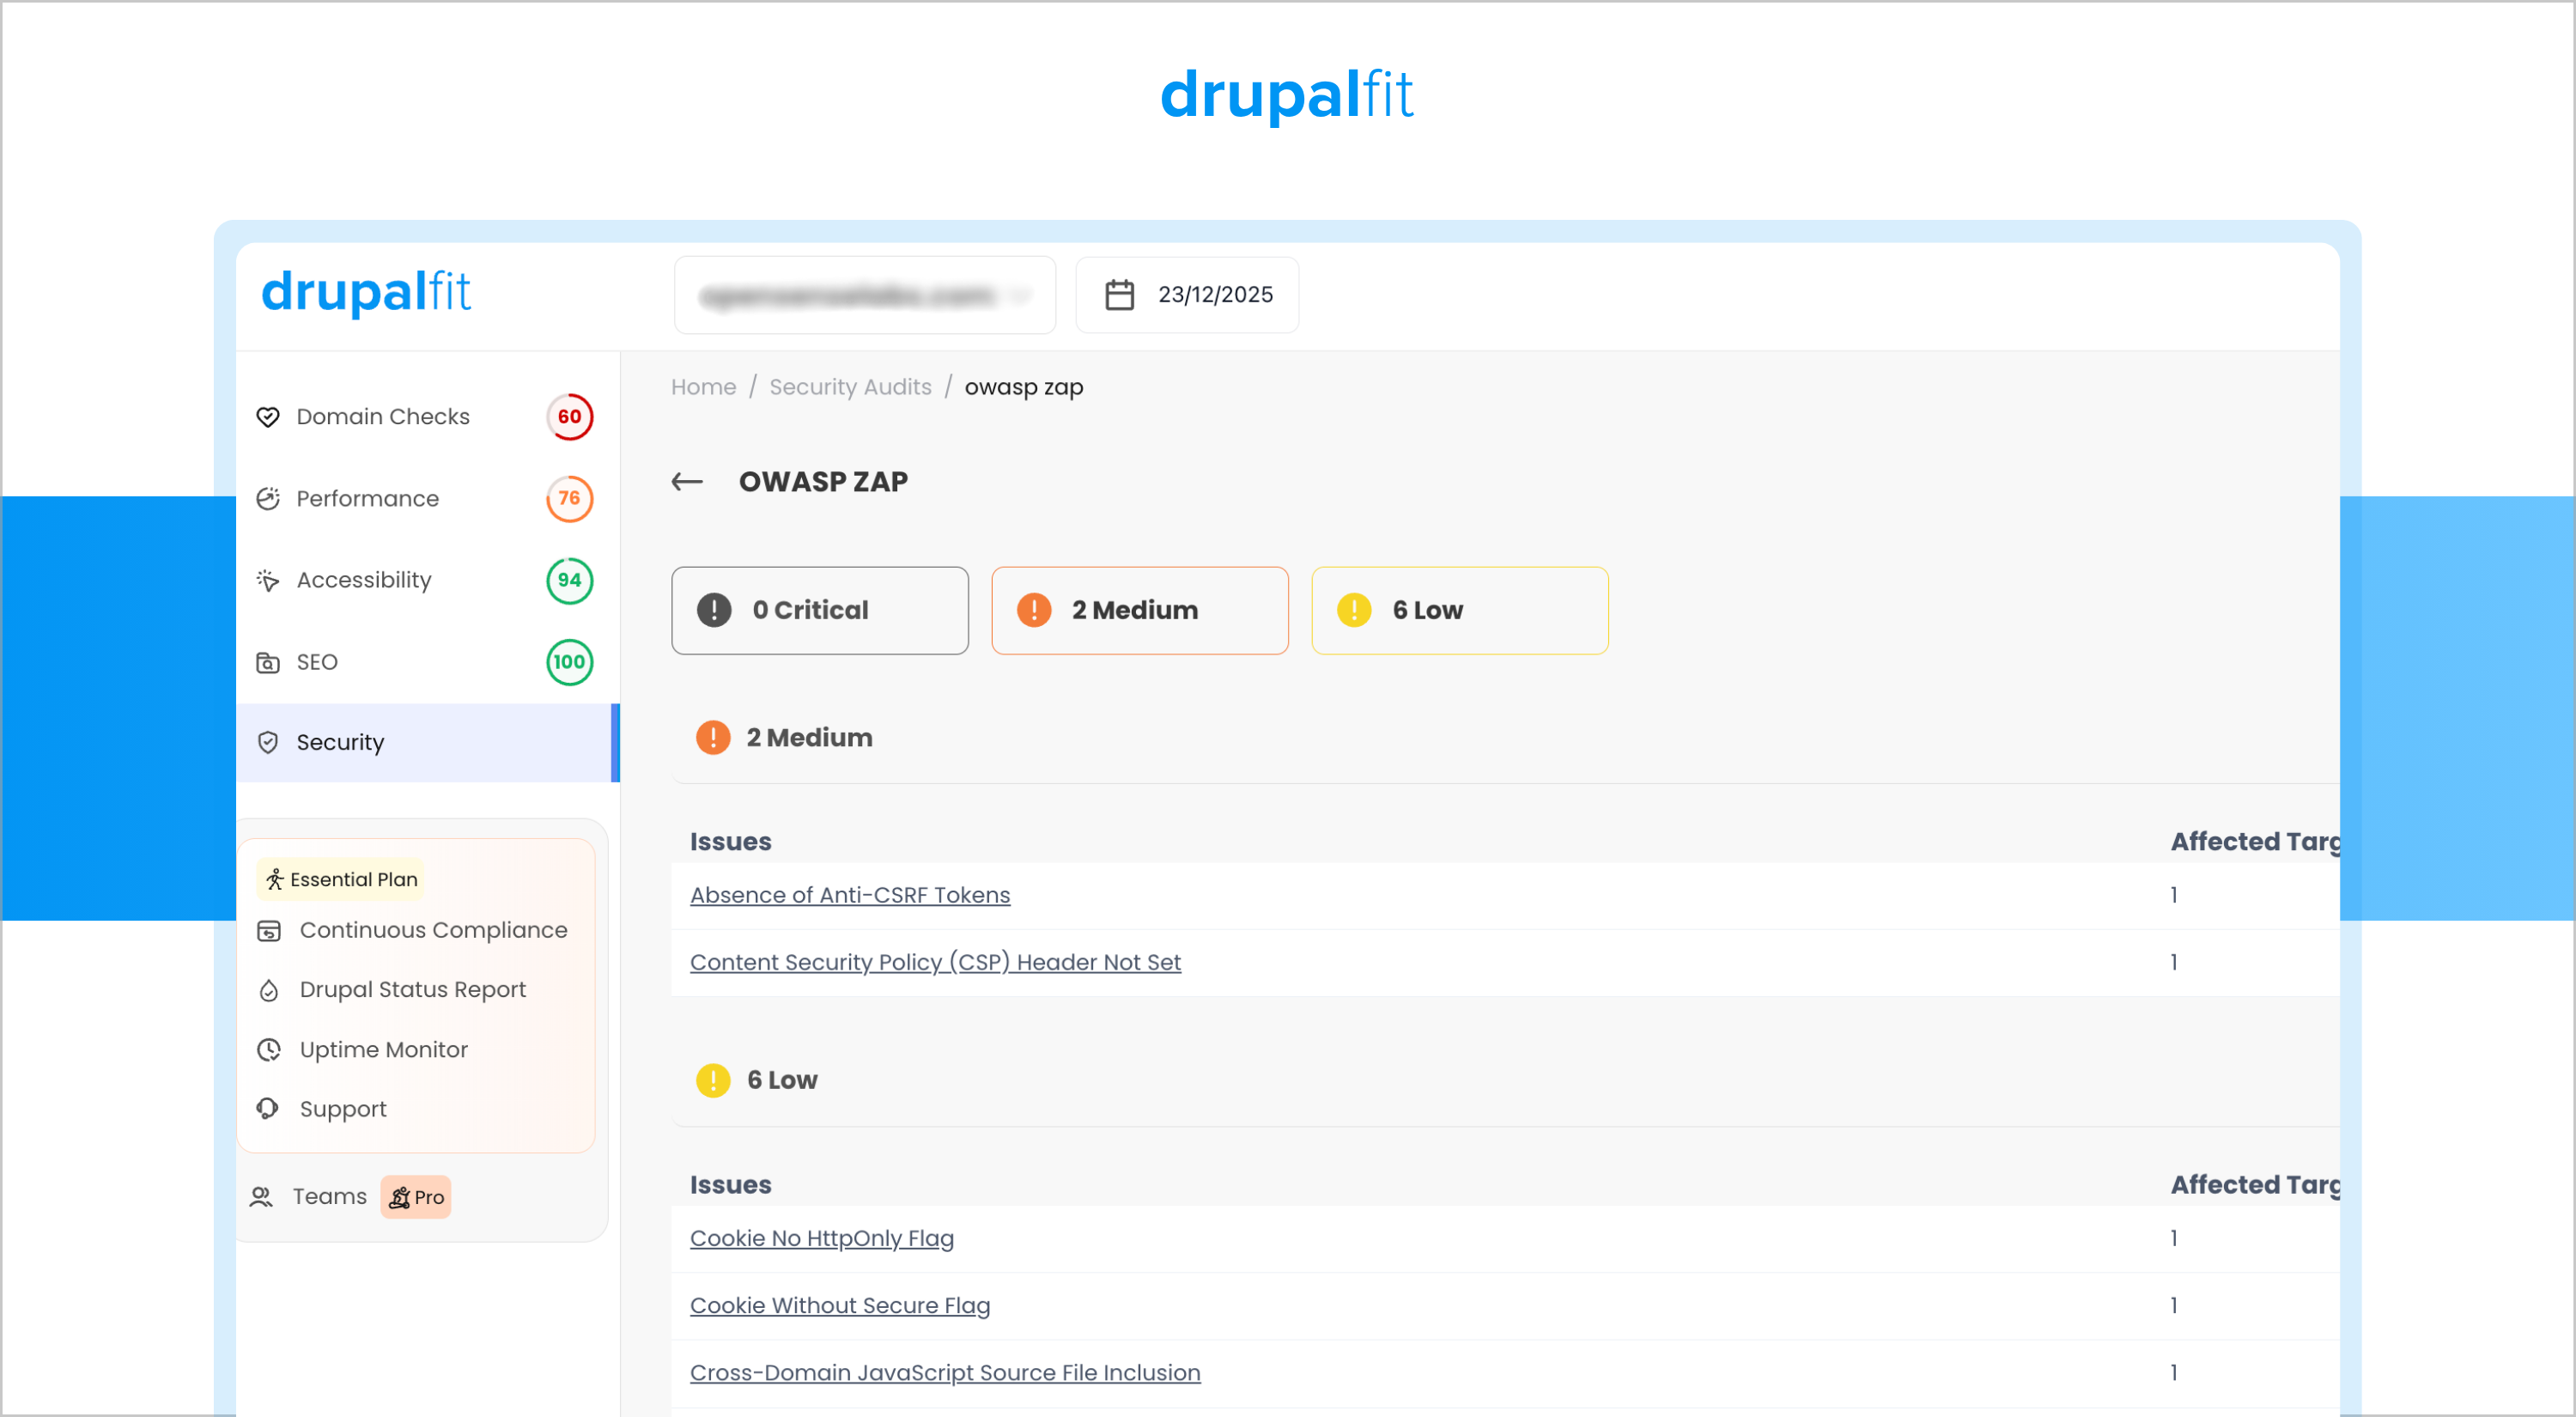
Task: Click the Pro badge next to Teams
Action: pos(416,1197)
